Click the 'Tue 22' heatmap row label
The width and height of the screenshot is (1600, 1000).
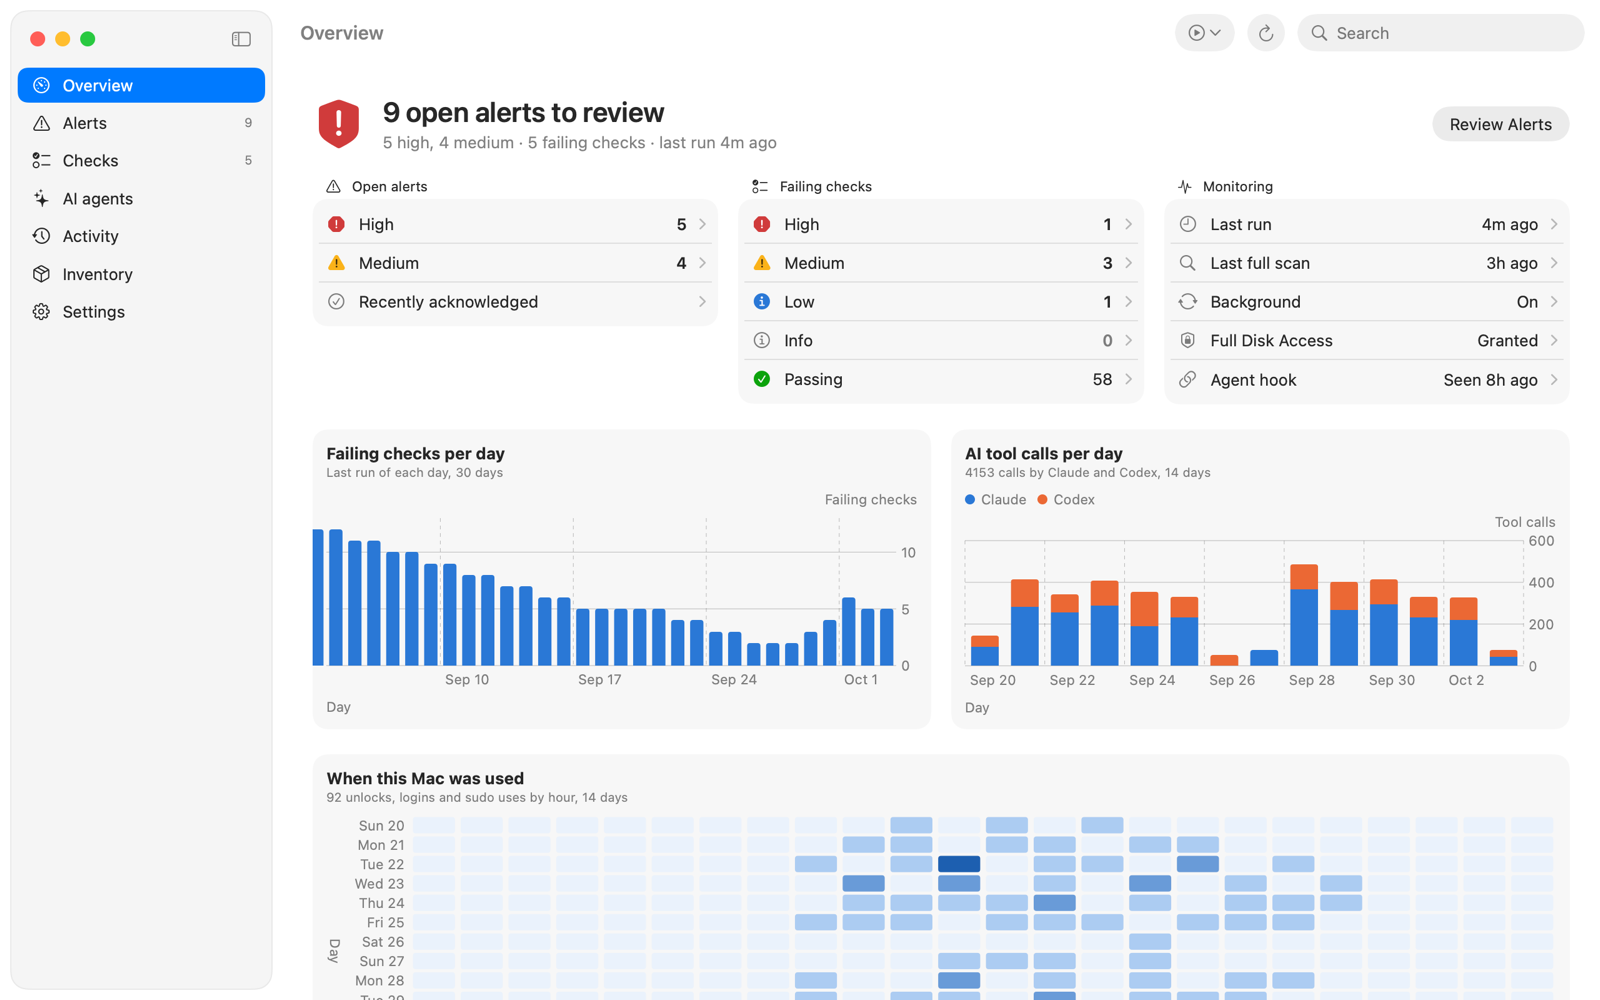[382, 864]
